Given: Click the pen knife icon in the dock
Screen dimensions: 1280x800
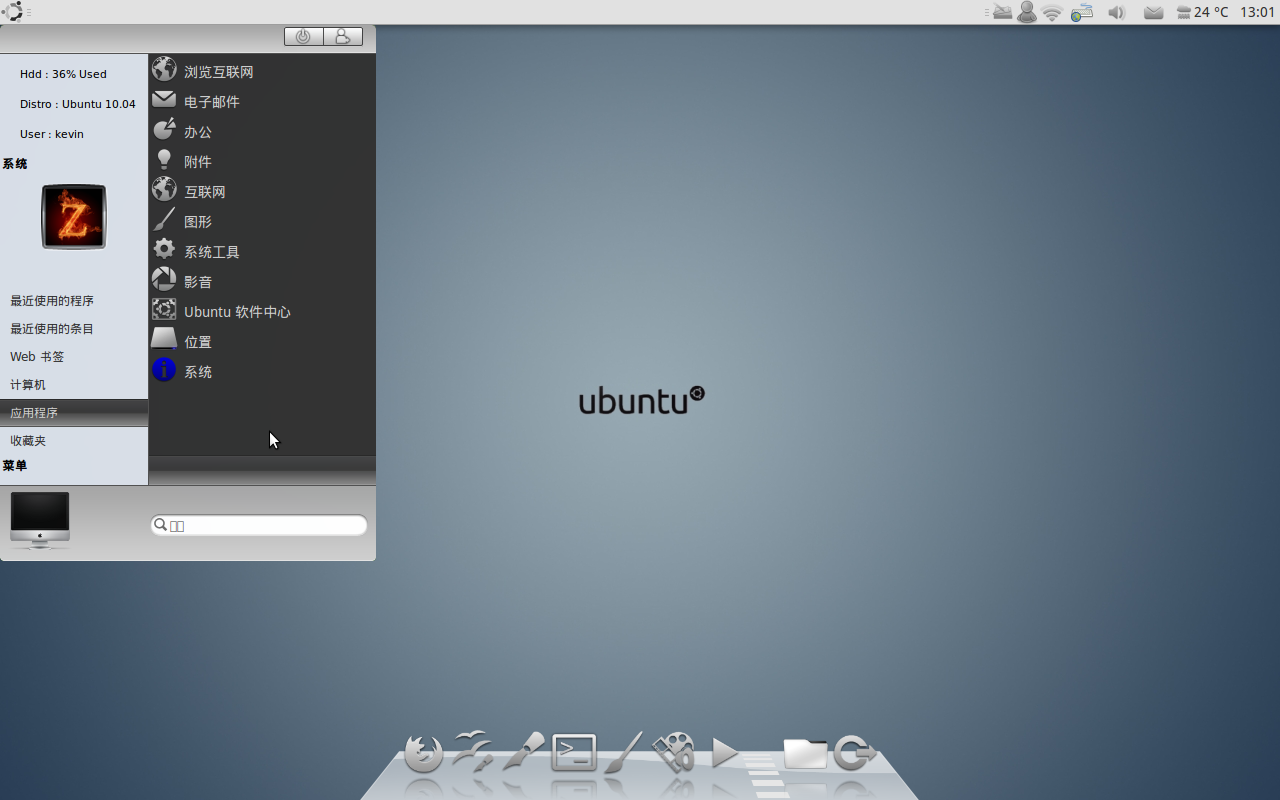Looking at the screenshot, I should click(523, 751).
